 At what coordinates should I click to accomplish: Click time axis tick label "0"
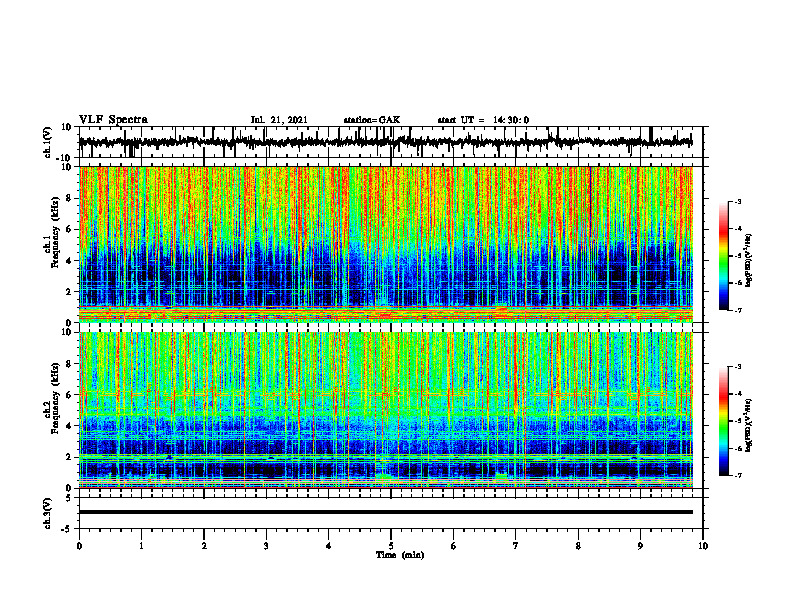click(79, 546)
